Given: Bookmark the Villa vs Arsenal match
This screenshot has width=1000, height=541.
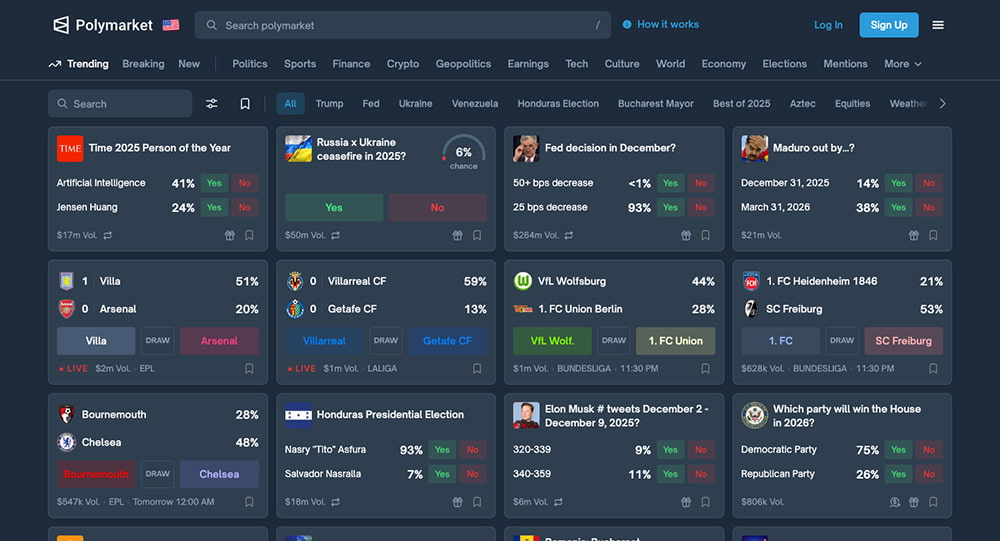Looking at the screenshot, I should pyautogui.click(x=249, y=368).
